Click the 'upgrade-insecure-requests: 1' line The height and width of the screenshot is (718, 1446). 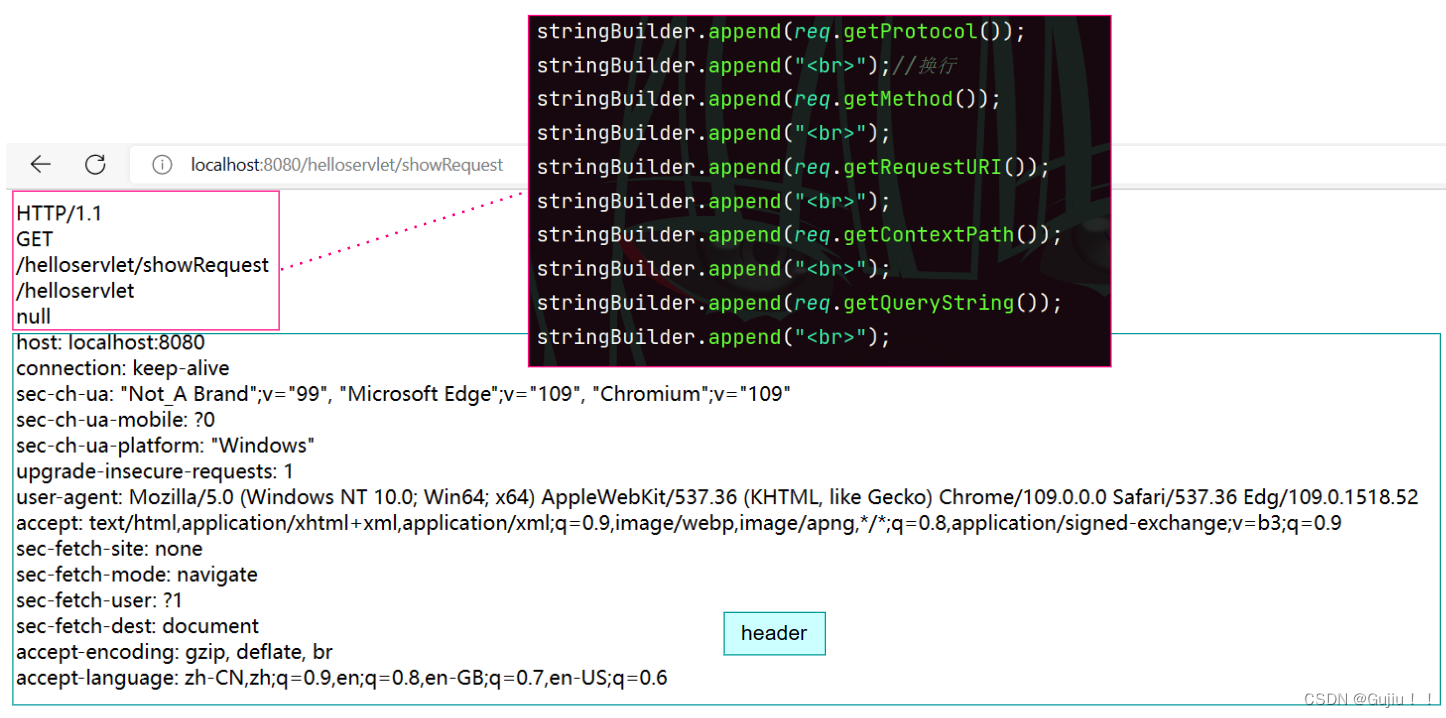tap(155, 471)
